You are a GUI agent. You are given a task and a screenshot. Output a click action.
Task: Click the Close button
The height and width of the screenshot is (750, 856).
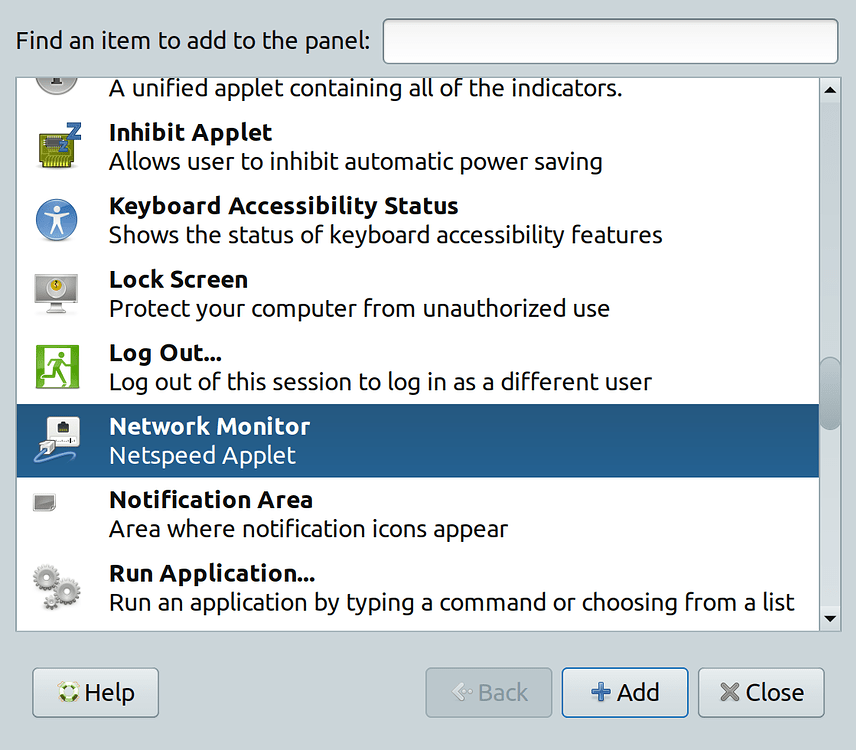pyautogui.click(x=761, y=692)
